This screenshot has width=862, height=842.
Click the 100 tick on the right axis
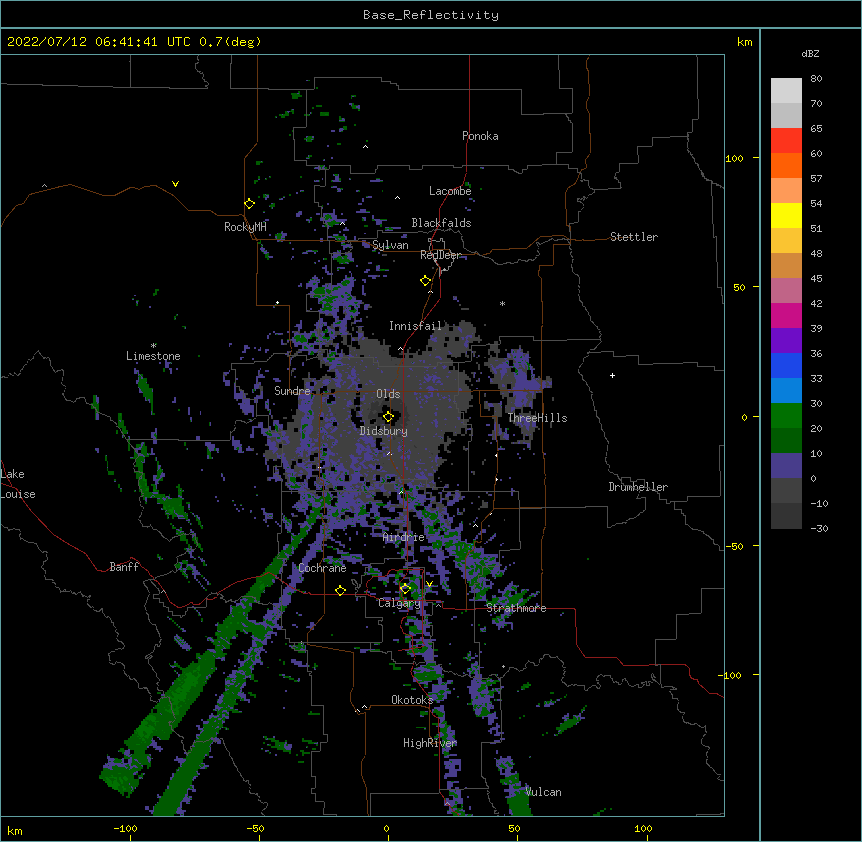734,158
